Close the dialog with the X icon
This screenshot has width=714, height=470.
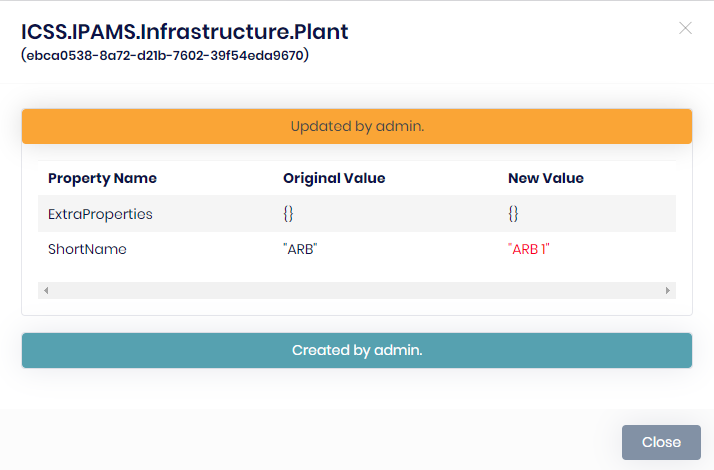pos(685,28)
